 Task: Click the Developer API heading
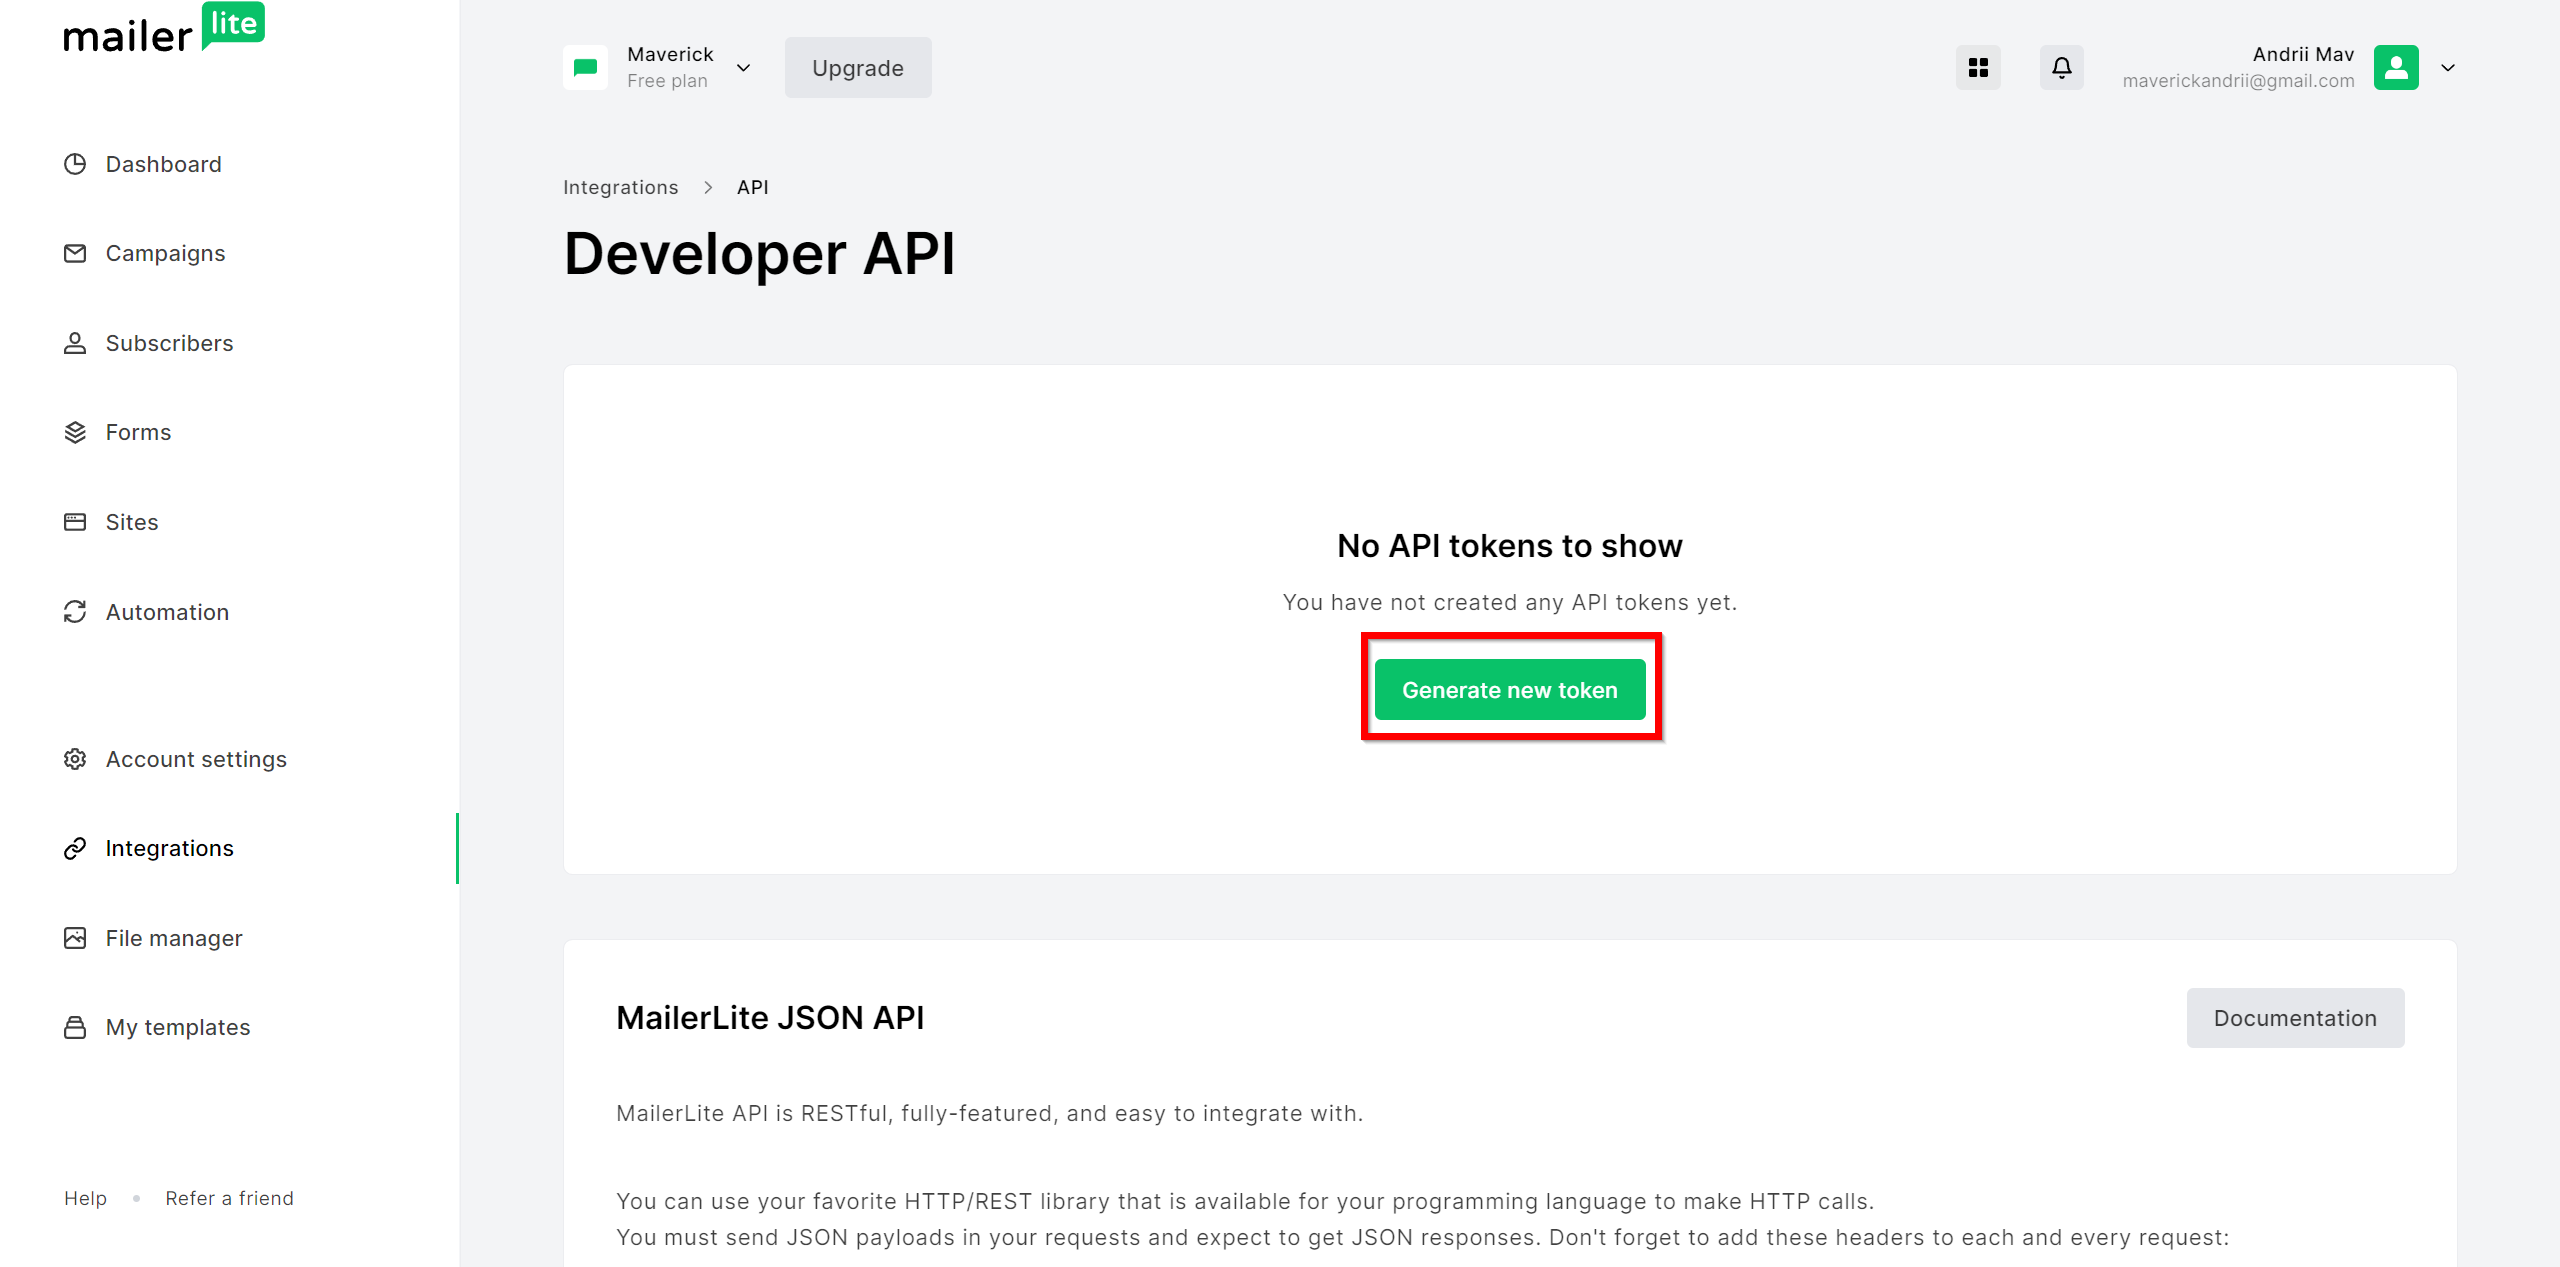pyautogui.click(x=760, y=253)
